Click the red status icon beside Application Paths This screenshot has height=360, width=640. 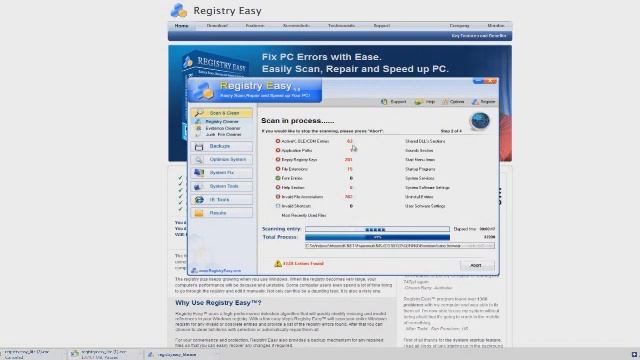click(x=278, y=150)
